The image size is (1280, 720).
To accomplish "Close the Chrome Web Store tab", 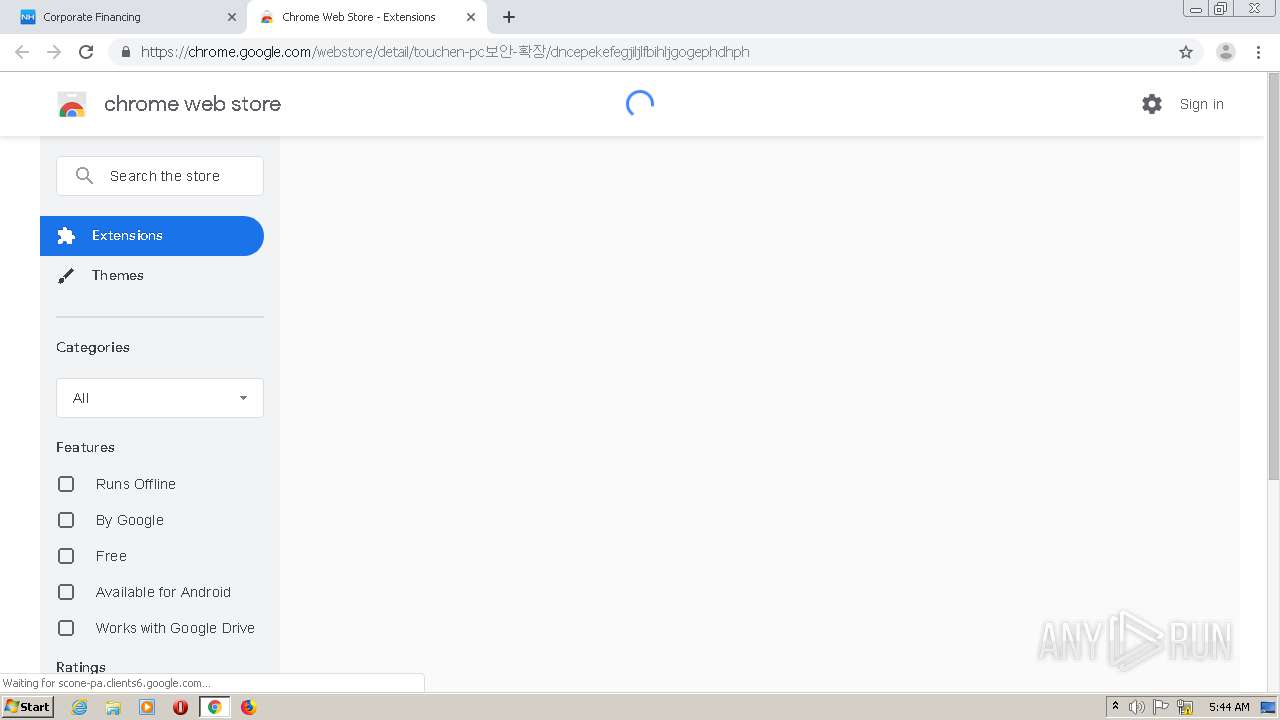I will (471, 17).
